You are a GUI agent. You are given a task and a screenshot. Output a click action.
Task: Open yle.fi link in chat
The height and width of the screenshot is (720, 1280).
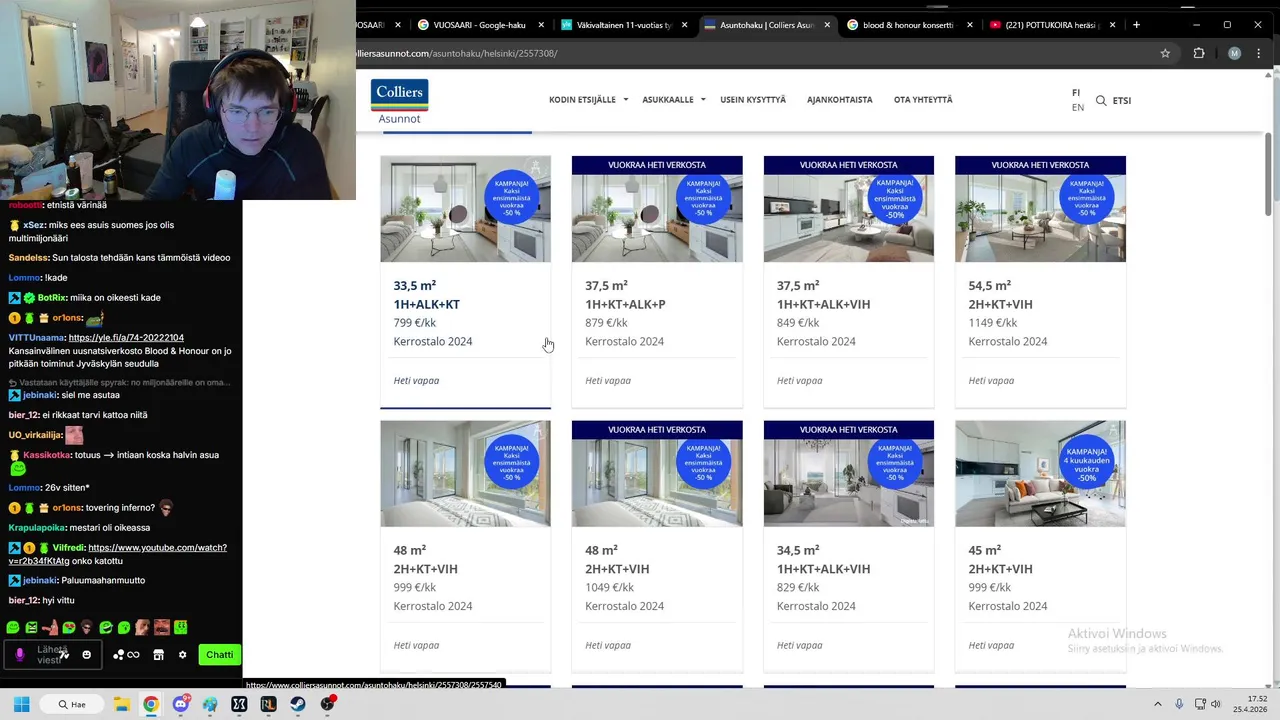126,338
